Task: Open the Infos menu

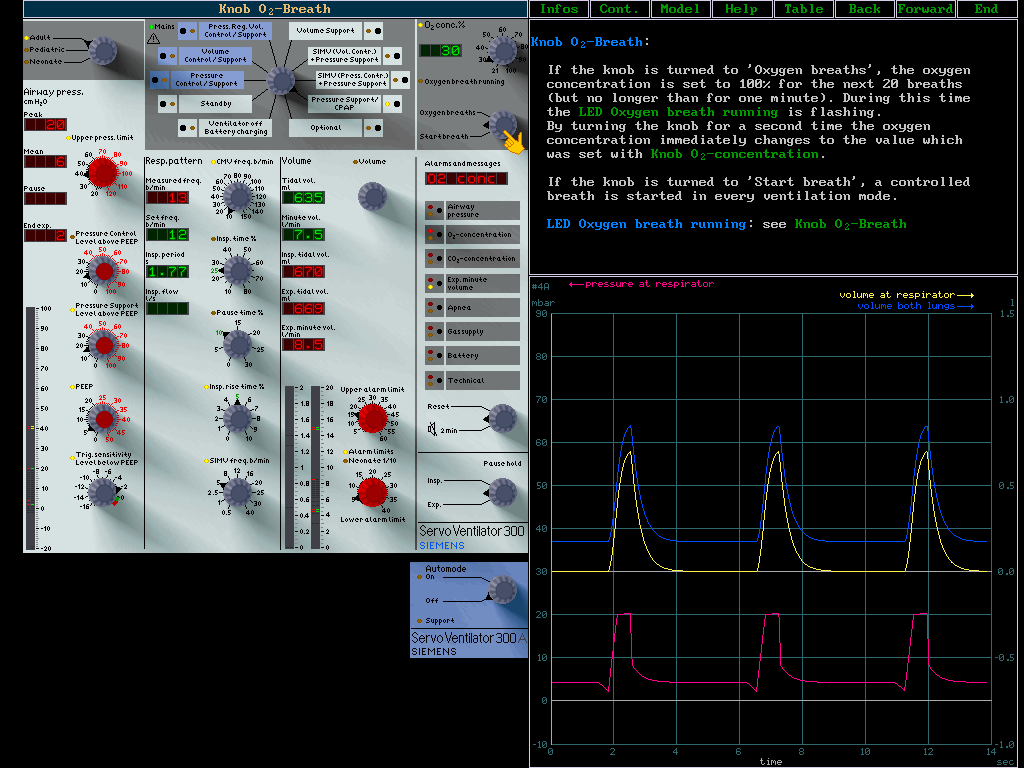Action: tap(559, 9)
